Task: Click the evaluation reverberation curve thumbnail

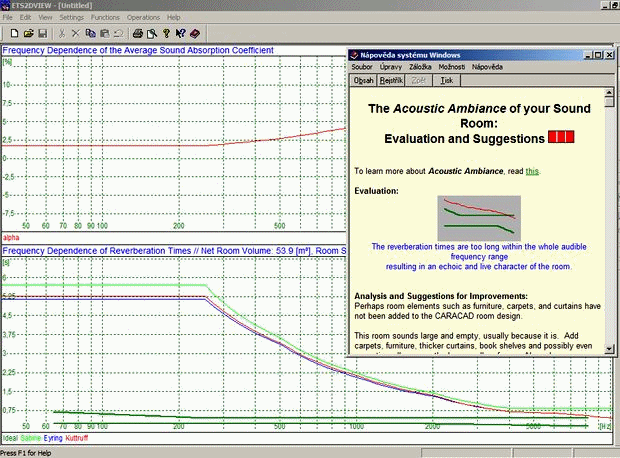Action: [x=479, y=218]
